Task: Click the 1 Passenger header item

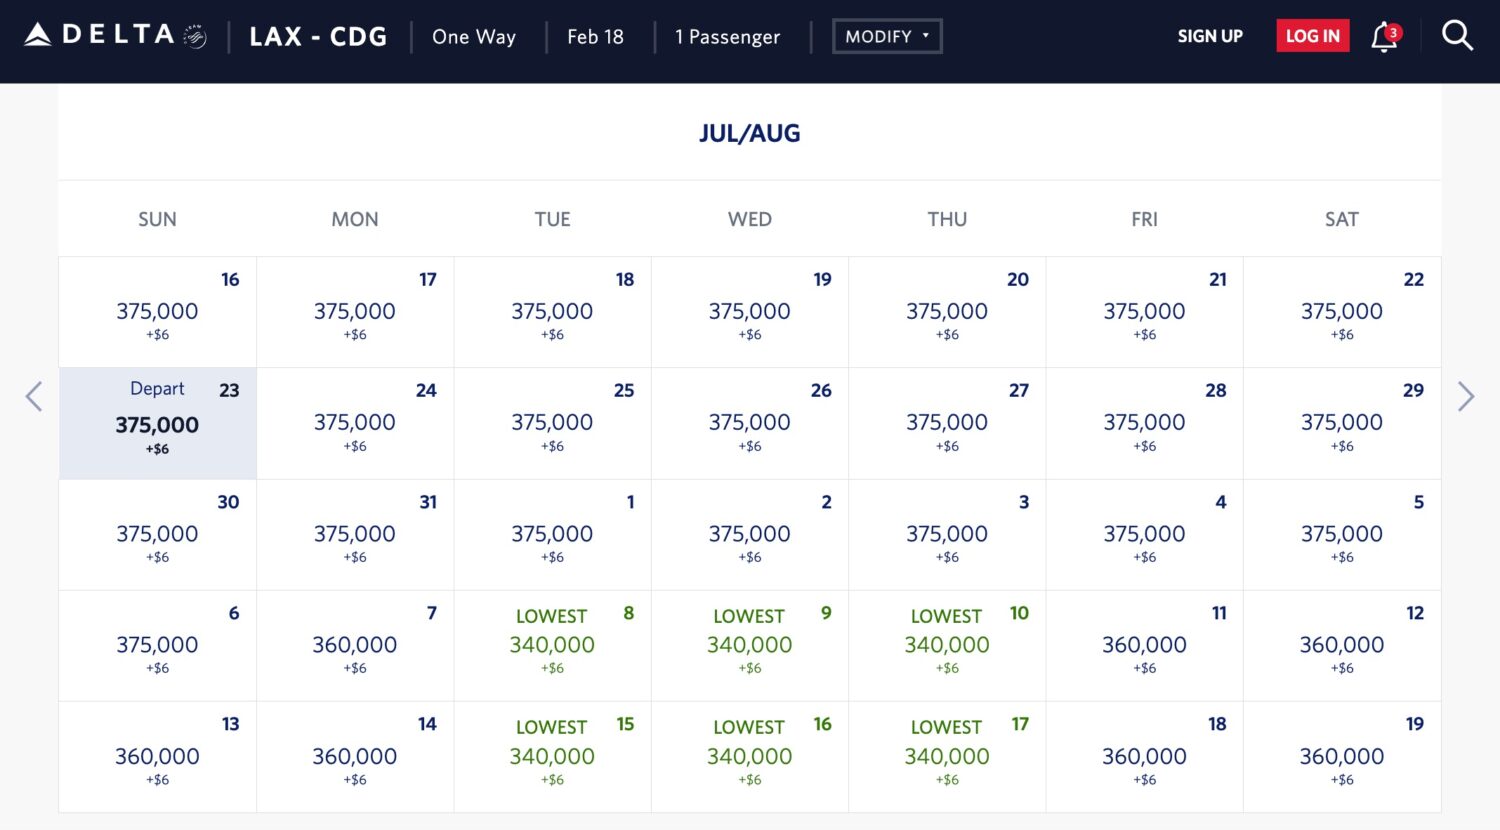Action: (727, 37)
